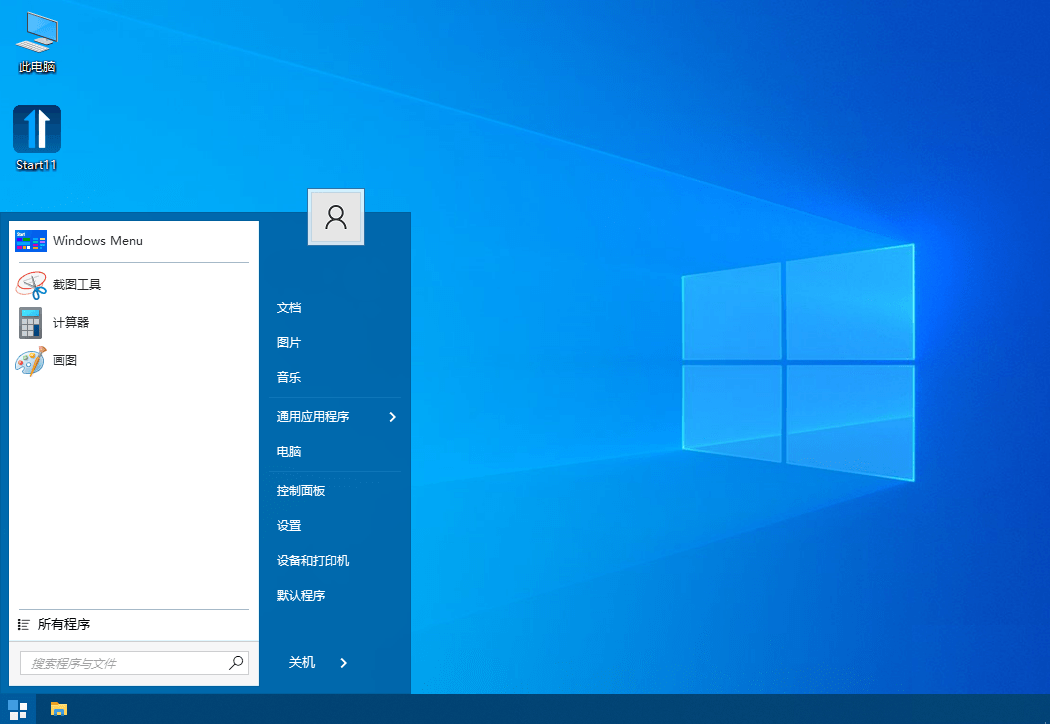
Task: Click the 关机 shutdown button
Action: (301, 662)
